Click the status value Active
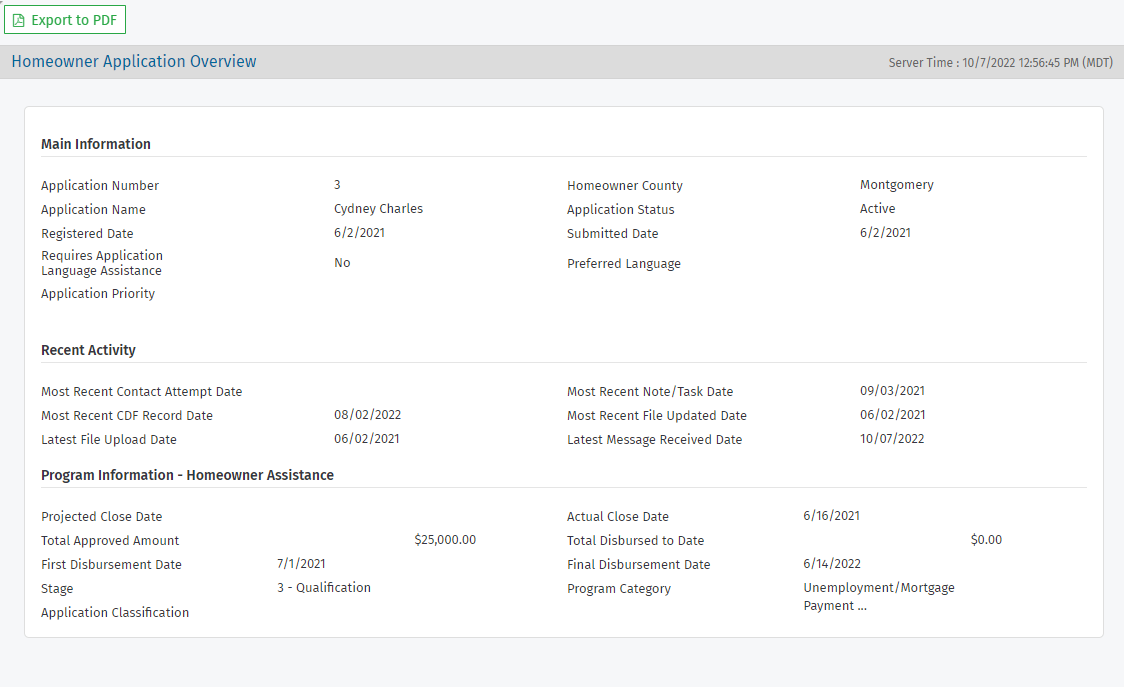Screen dimensions: 1124x687 point(877,209)
